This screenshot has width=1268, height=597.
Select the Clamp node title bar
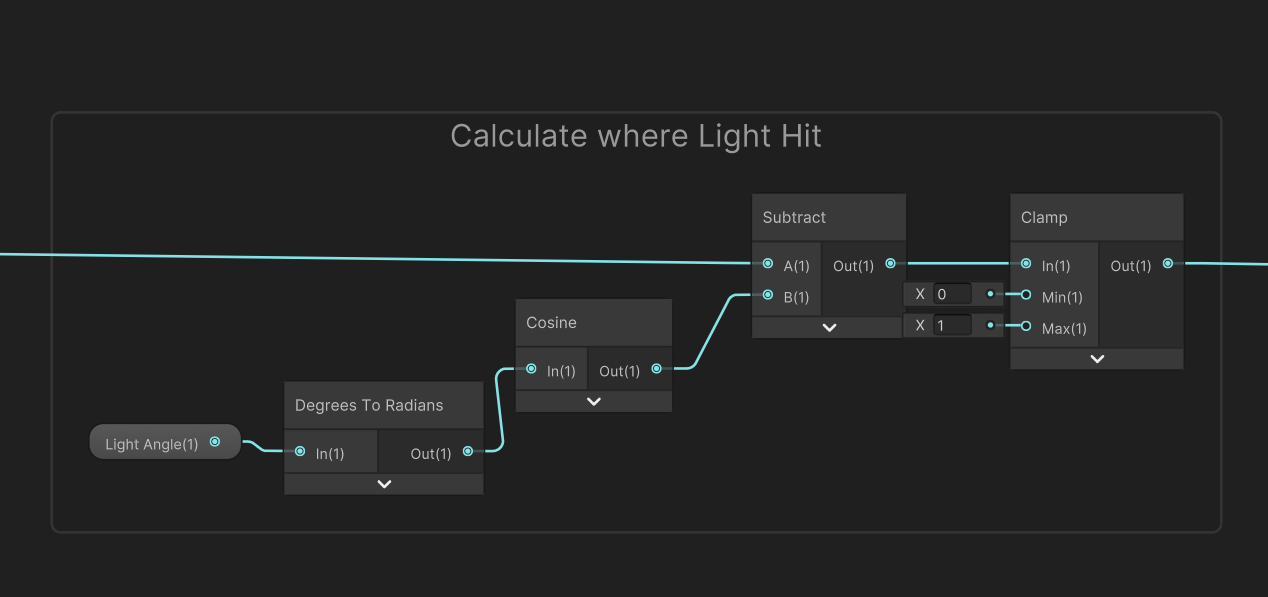tap(1097, 218)
